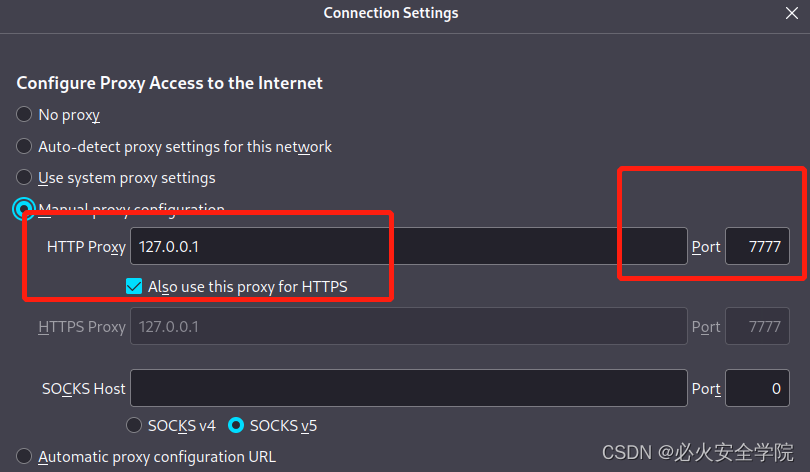Viewport: 810px width, 472px height.
Task: Click the HTTPS Proxy address field
Action: pyautogui.click(x=408, y=327)
